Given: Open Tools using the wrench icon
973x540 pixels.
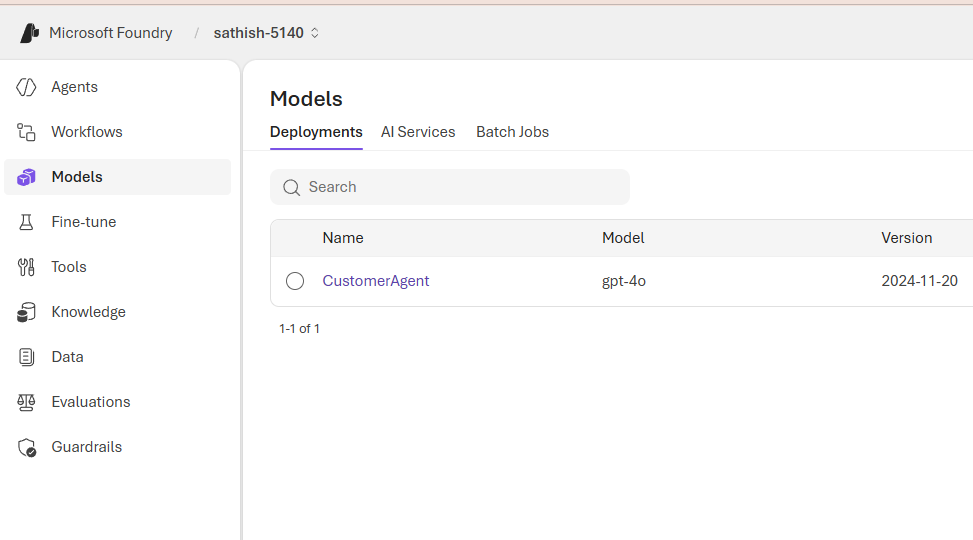Looking at the screenshot, I should tap(27, 267).
